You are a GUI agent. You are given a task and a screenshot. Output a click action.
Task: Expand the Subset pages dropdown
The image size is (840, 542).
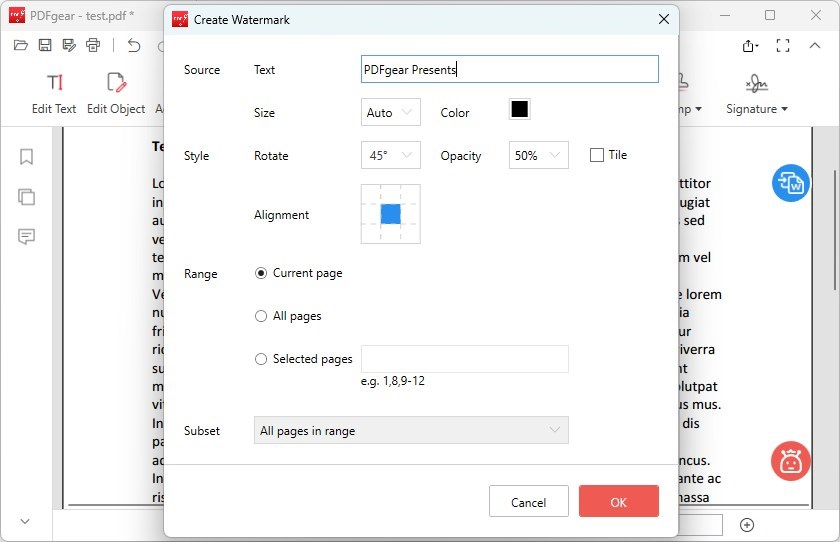coord(411,430)
